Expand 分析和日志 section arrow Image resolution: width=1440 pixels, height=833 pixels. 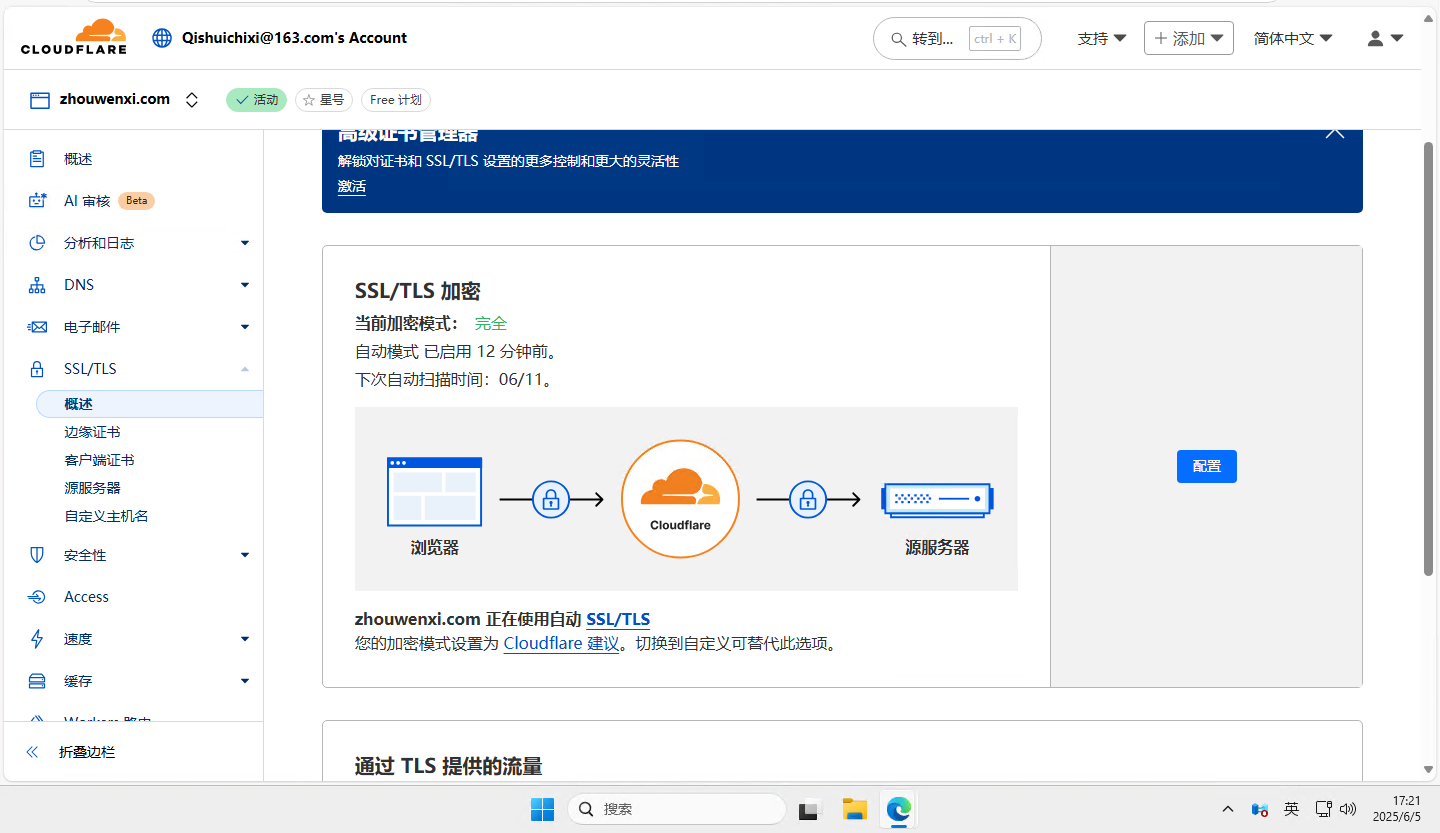click(245, 243)
